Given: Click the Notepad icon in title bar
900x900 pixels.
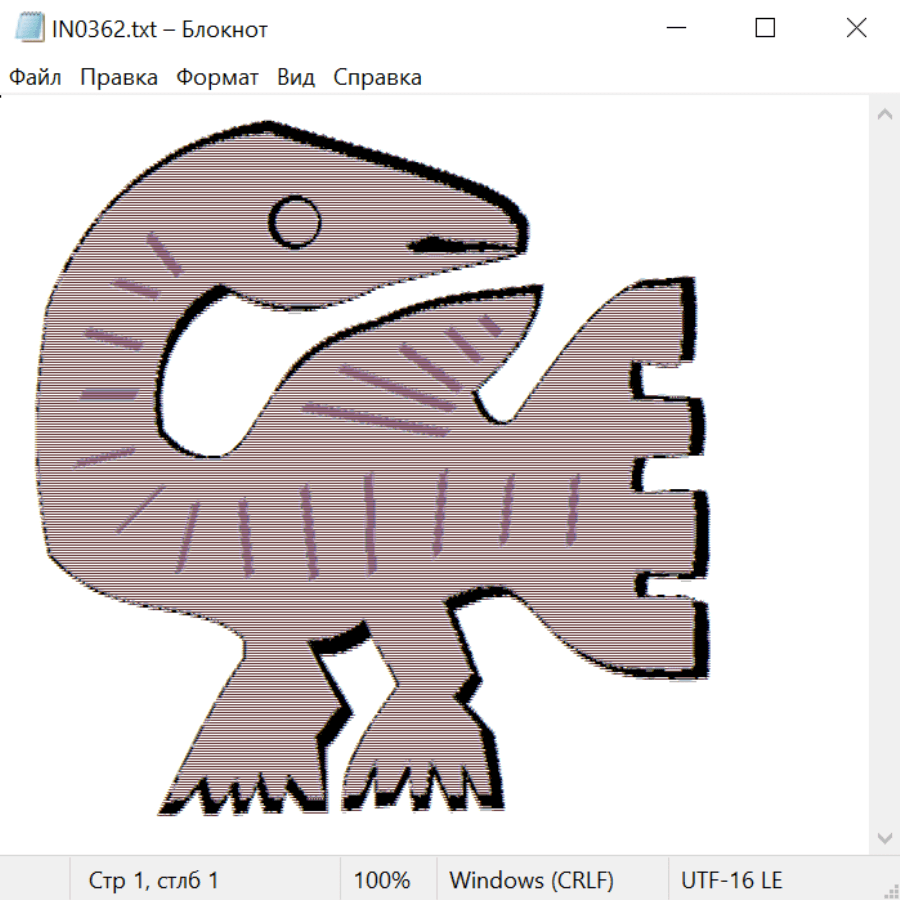Looking at the screenshot, I should [30, 28].
